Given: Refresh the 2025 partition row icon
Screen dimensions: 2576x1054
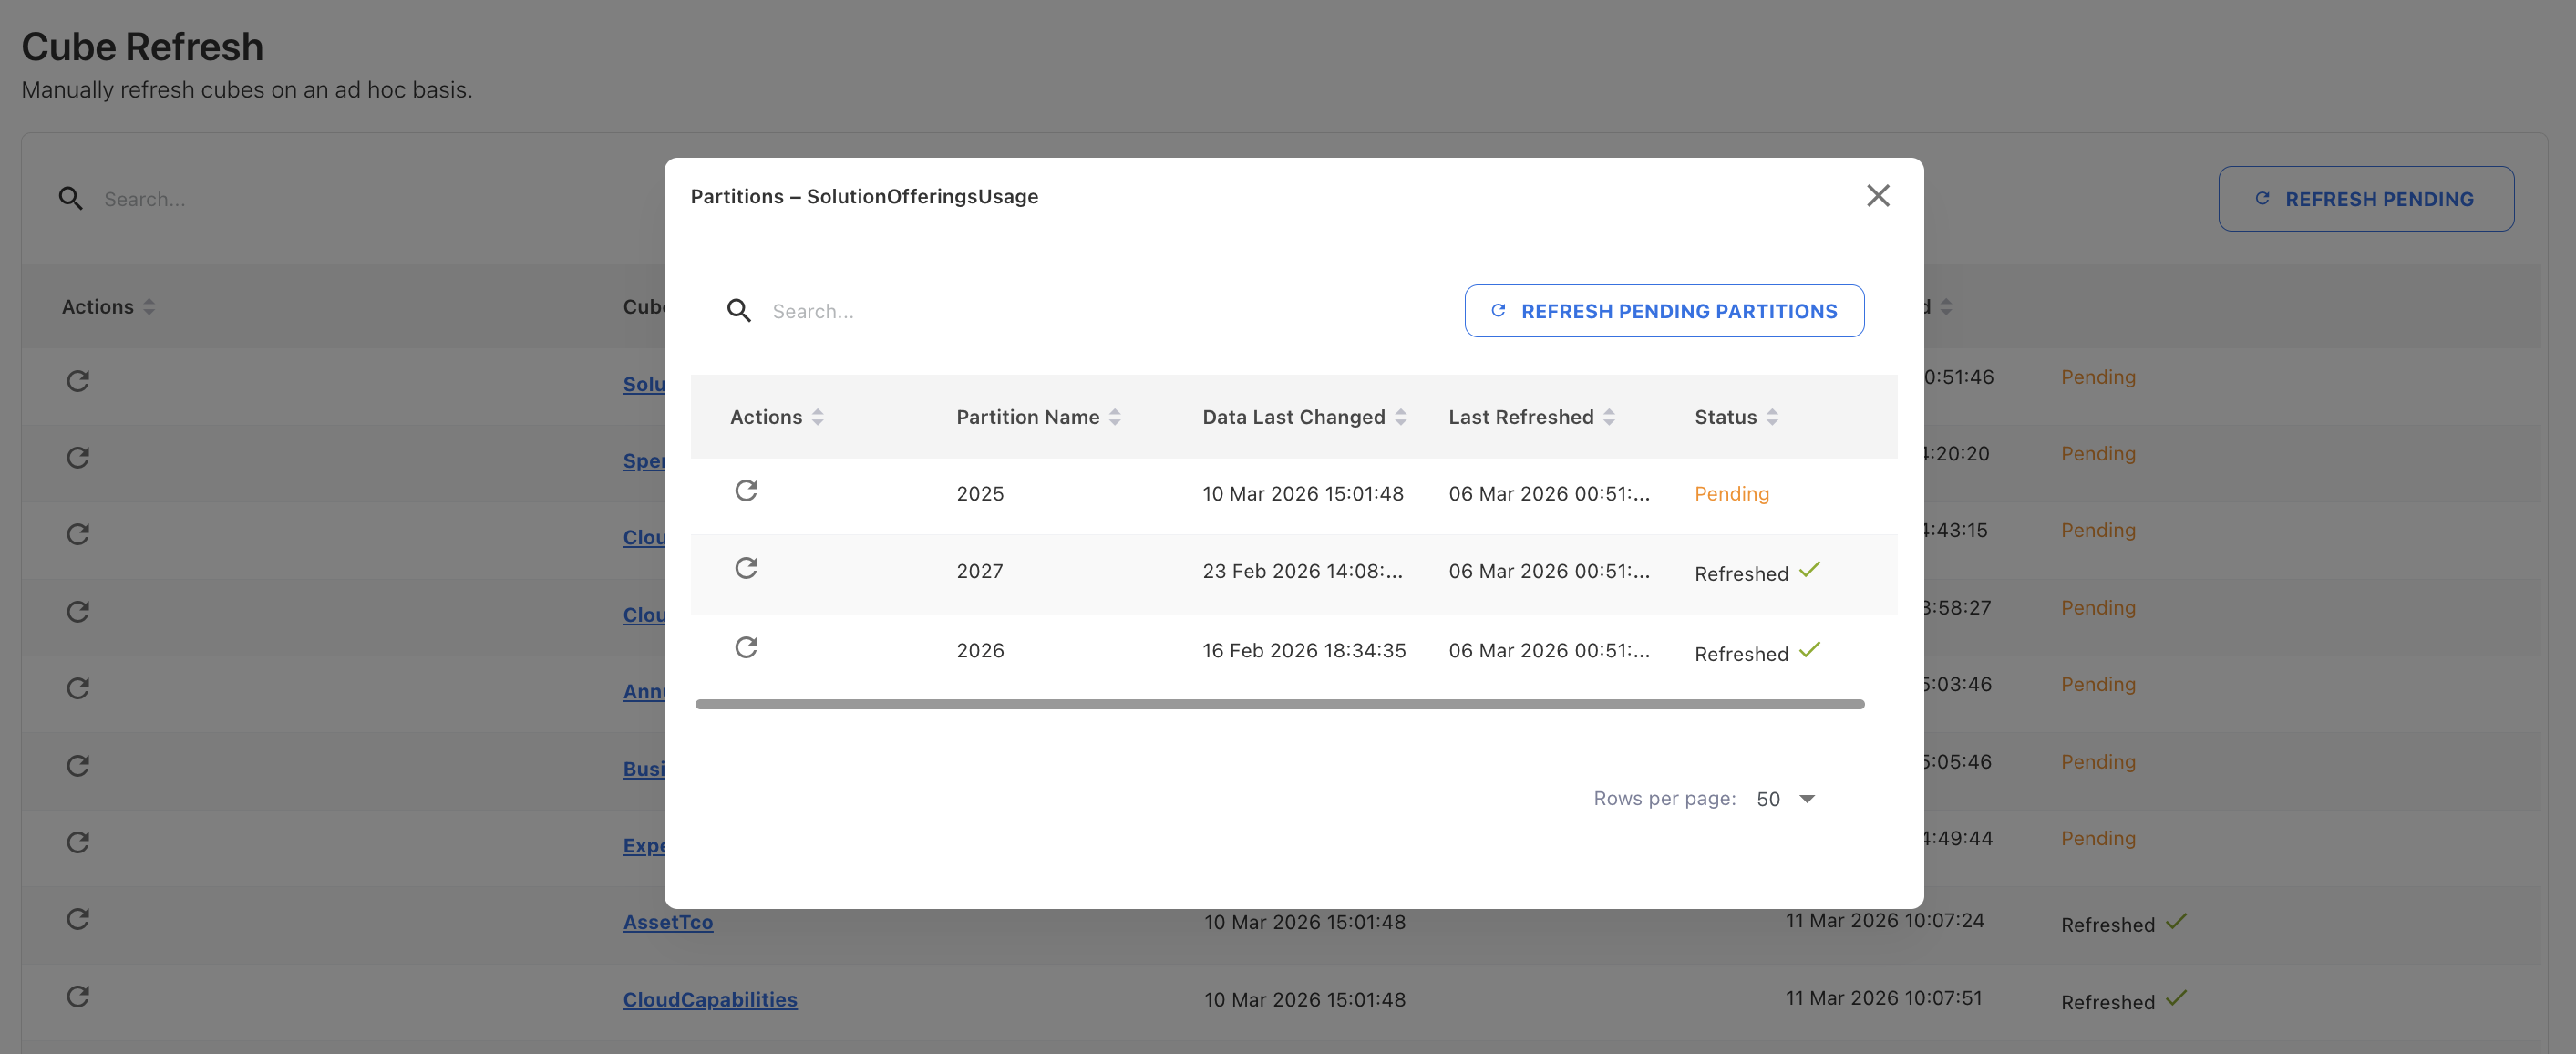Looking at the screenshot, I should (x=746, y=490).
